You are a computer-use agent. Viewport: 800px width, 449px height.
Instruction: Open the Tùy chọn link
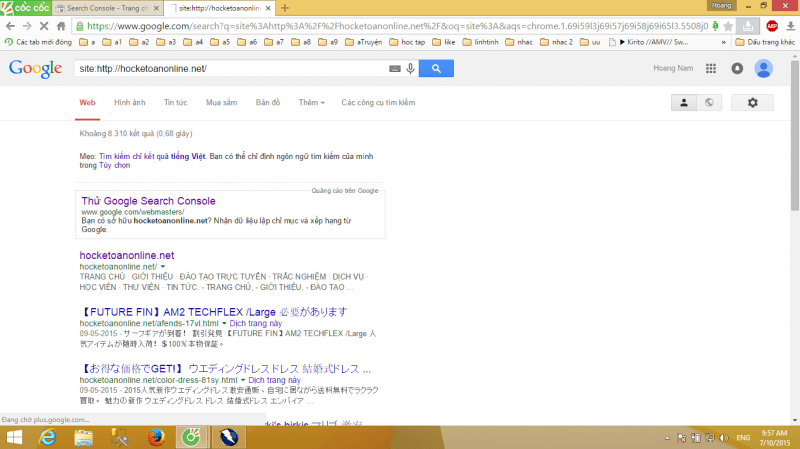114,165
